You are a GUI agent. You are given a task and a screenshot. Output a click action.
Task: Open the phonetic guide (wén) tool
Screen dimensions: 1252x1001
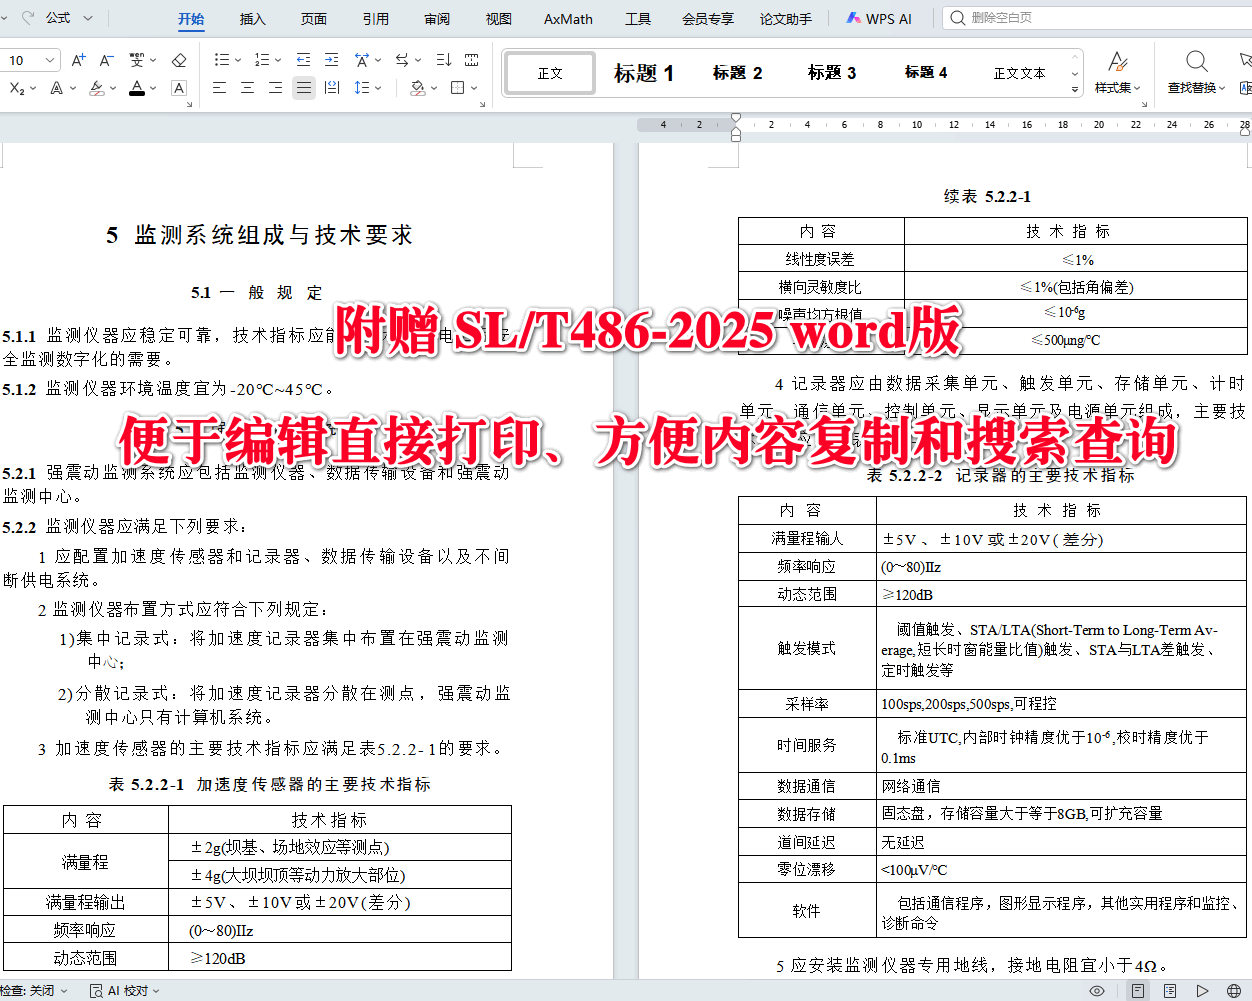[x=137, y=60]
